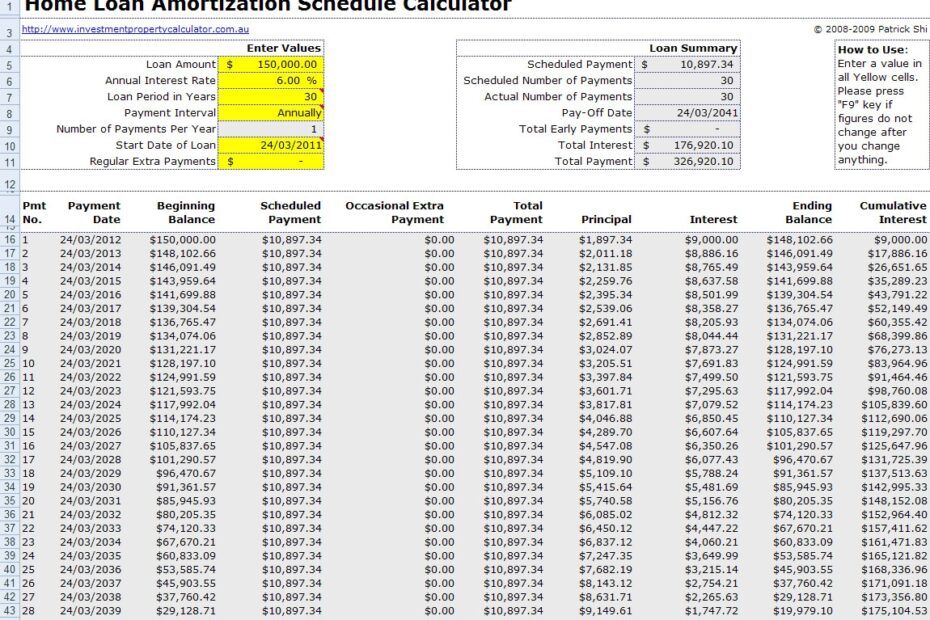The image size is (930, 620).
Task: Click payment date 24/03/2026
Action: click(x=90, y=432)
